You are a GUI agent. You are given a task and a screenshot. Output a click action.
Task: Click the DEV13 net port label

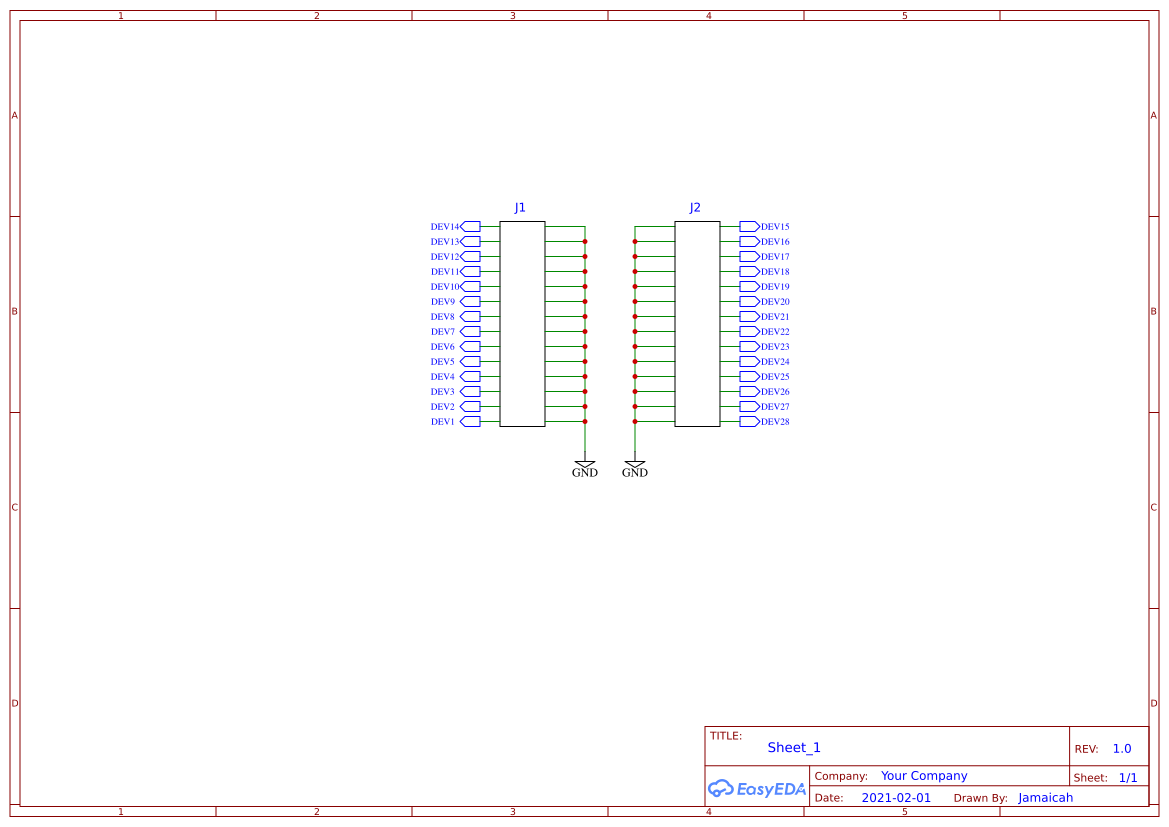[x=445, y=242]
